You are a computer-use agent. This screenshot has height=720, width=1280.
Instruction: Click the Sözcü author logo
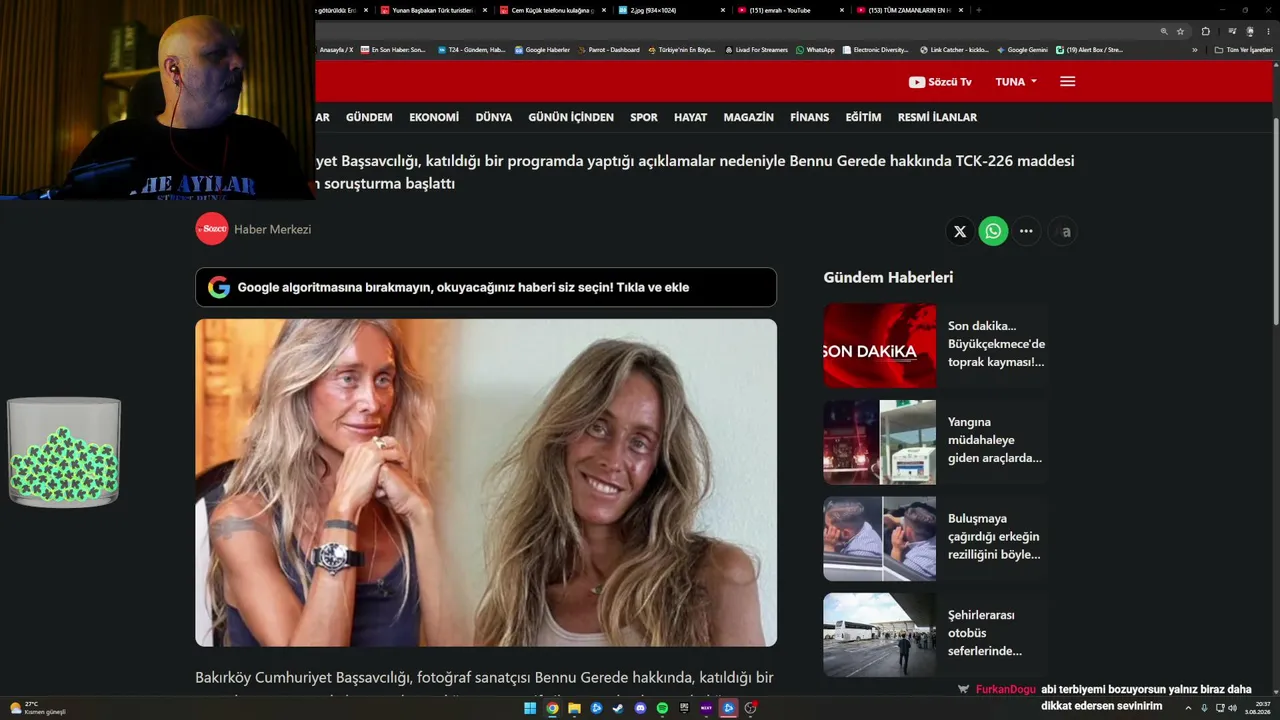click(212, 229)
